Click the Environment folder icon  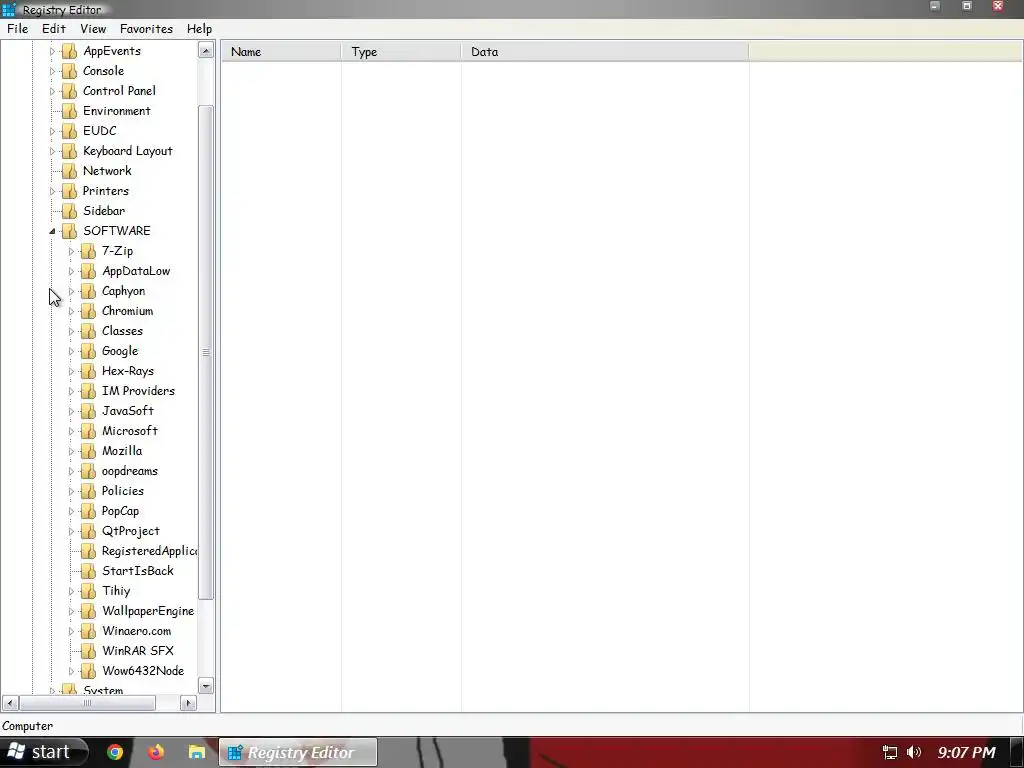[69, 111]
